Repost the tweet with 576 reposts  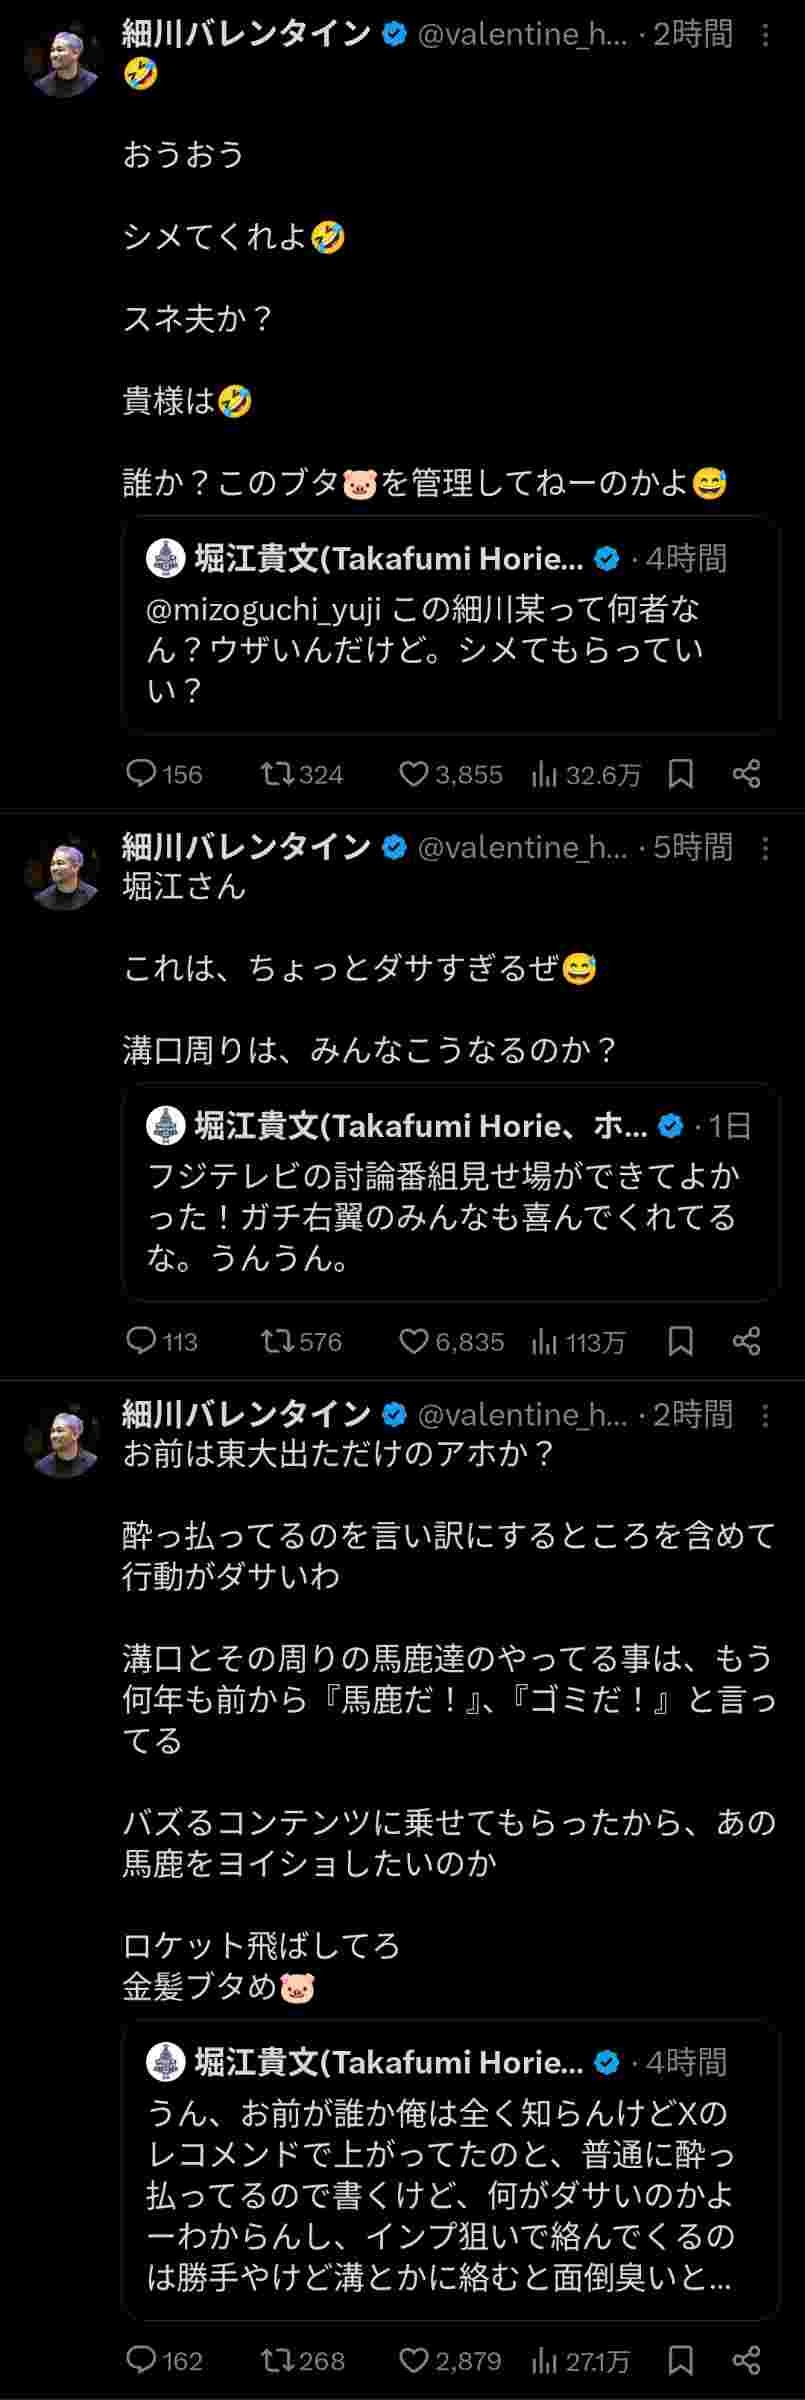275,1341
